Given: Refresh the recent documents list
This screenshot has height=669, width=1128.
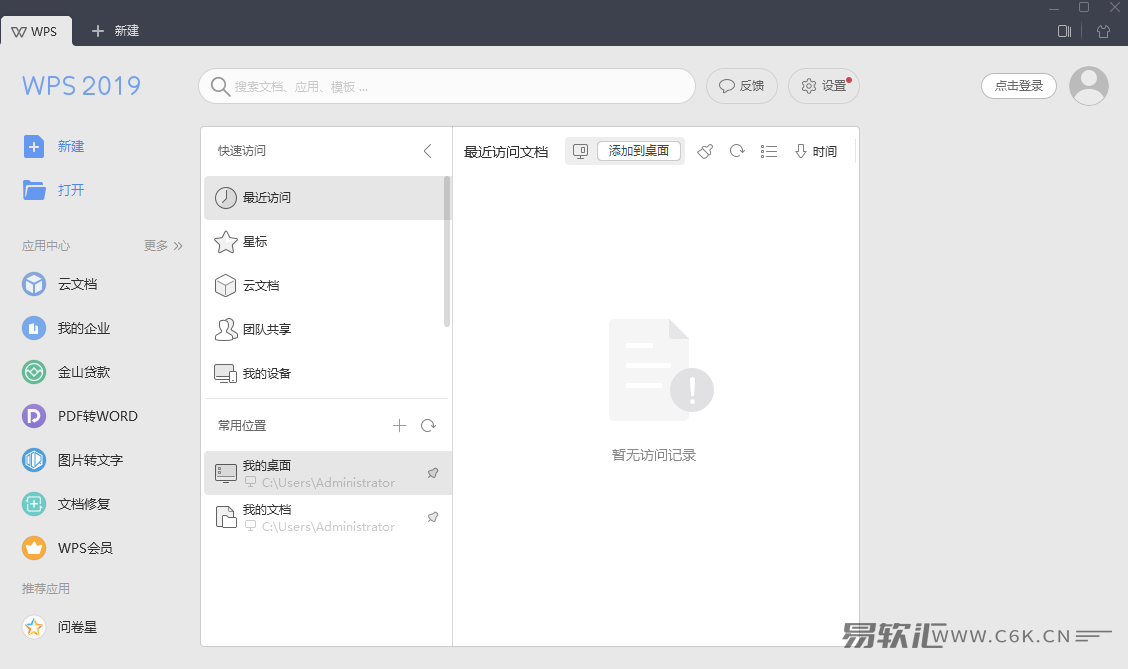Looking at the screenshot, I should (737, 151).
